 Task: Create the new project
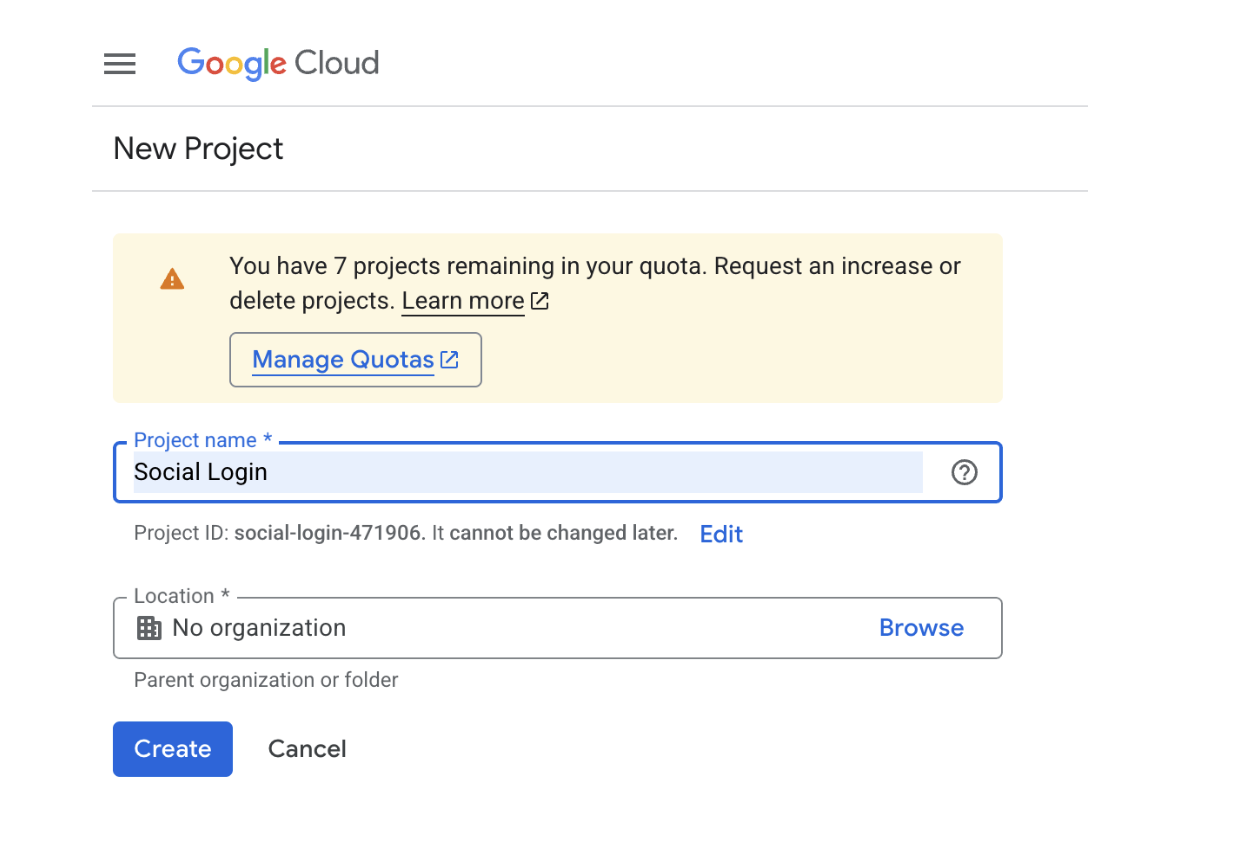[x=173, y=749]
